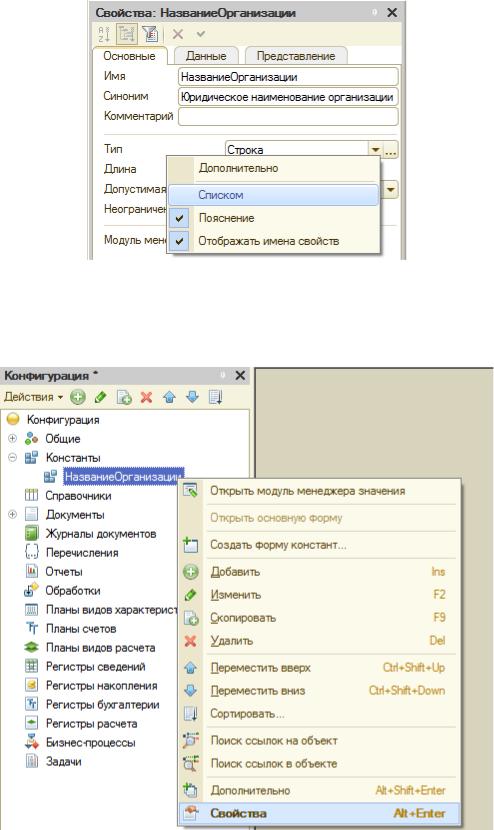The width and height of the screenshot is (494, 830).
Task: Click the ellipsis button beside Тип field
Action: coord(391,150)
